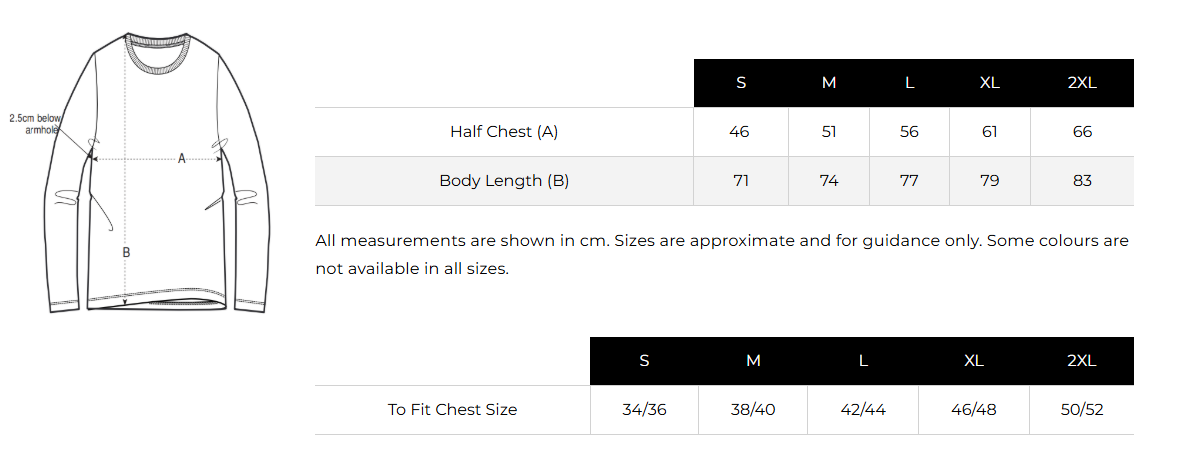This screenshot has height=455, width=1180.
Task: Click the S header above Half Chest row
Action: [741, 83]
